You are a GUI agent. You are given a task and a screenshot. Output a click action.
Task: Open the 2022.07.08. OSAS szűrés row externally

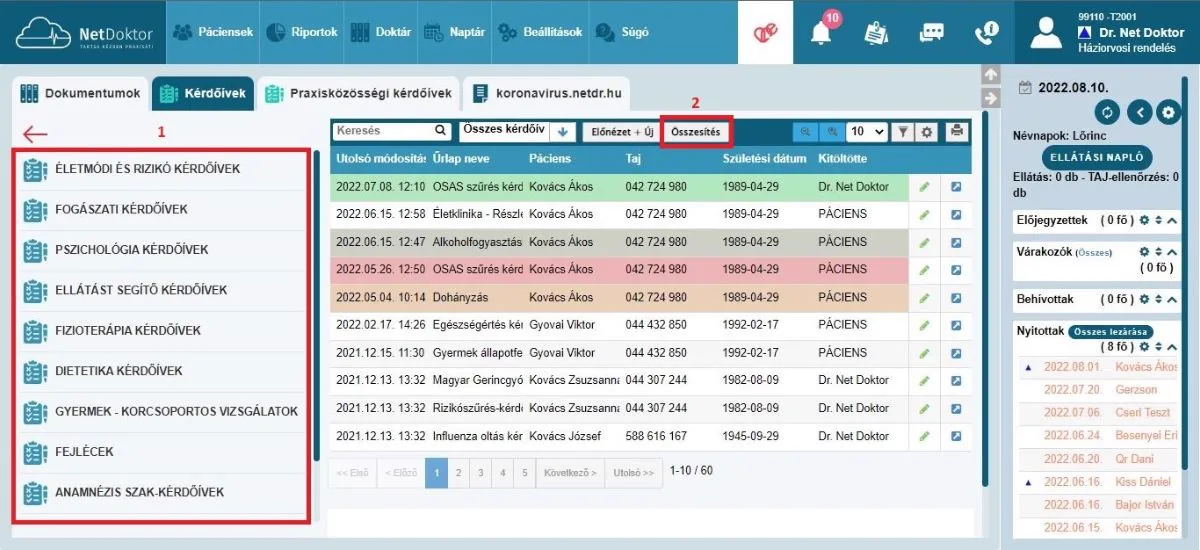(955, 186)
